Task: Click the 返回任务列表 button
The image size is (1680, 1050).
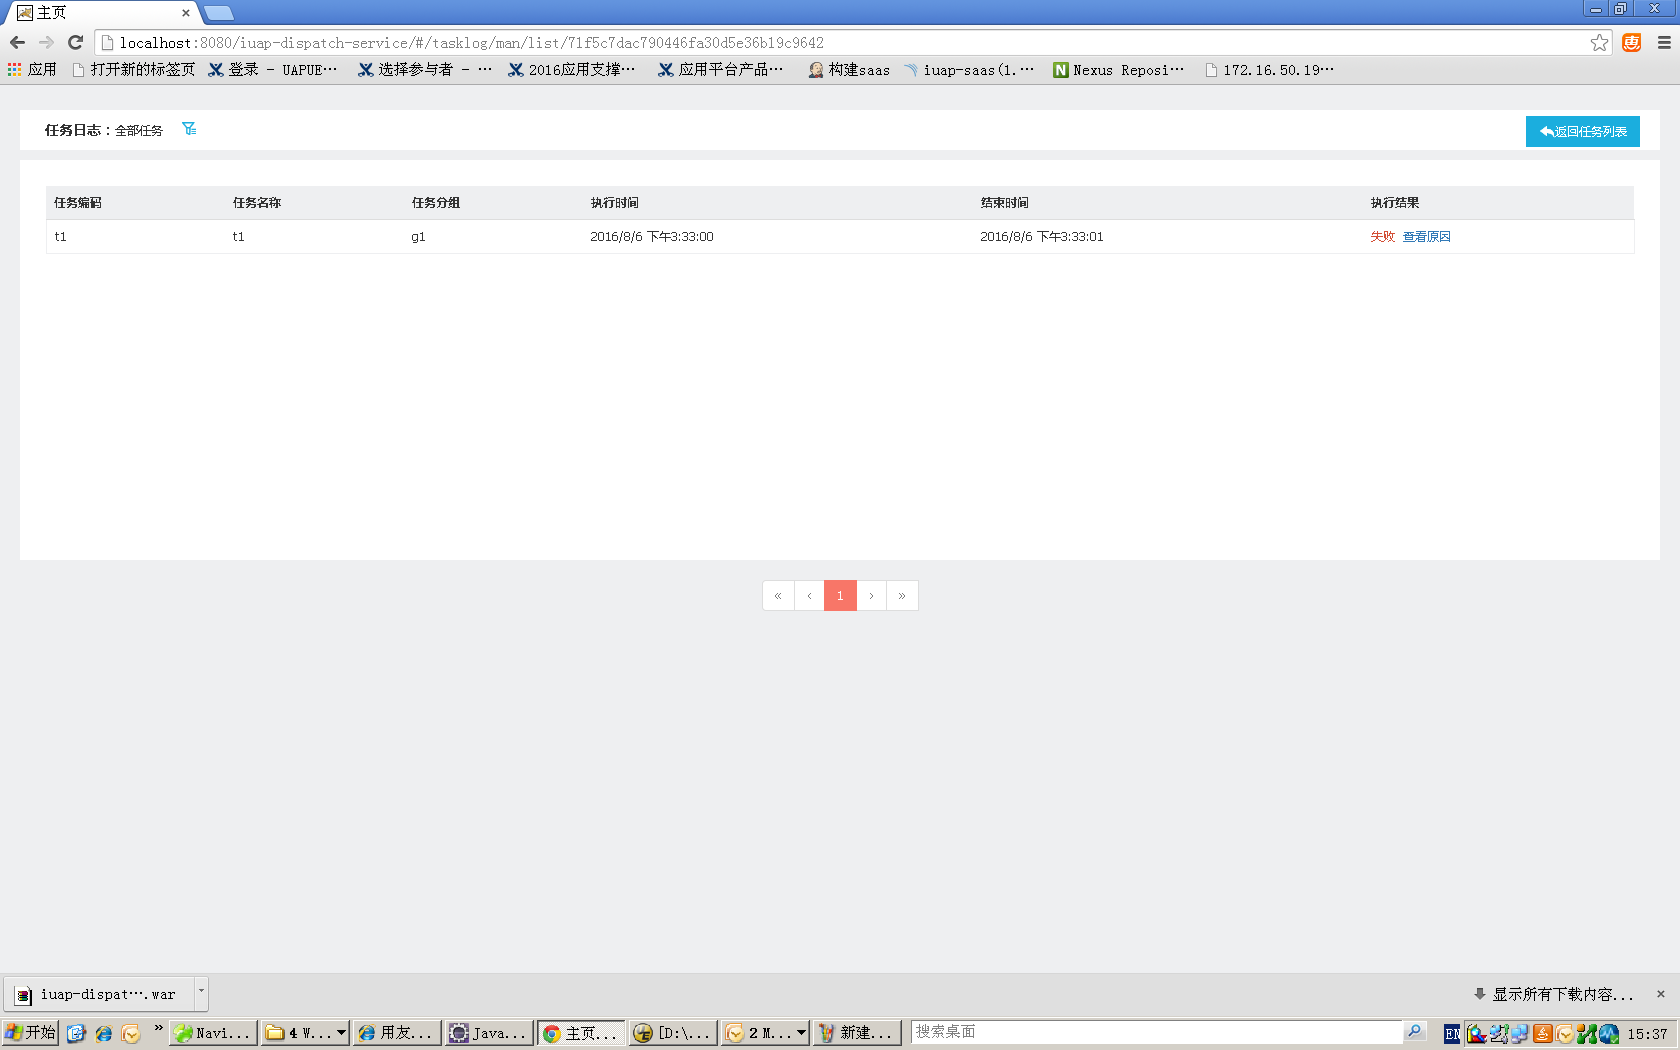Action: pos(1582,131)
